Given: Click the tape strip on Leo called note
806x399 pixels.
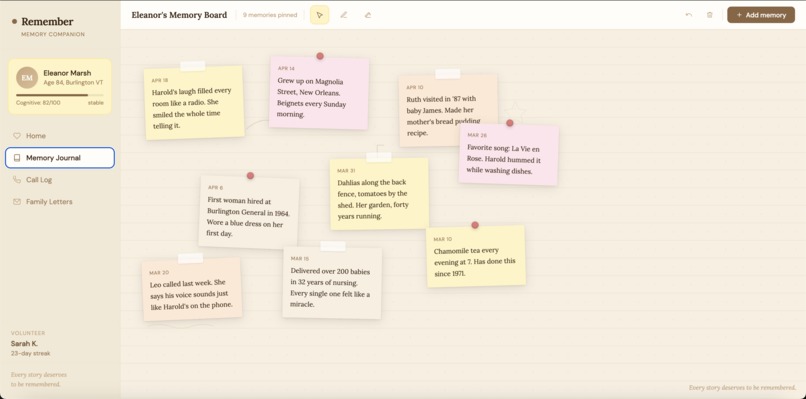Looking at the screenshot, I should pos(190,258).
